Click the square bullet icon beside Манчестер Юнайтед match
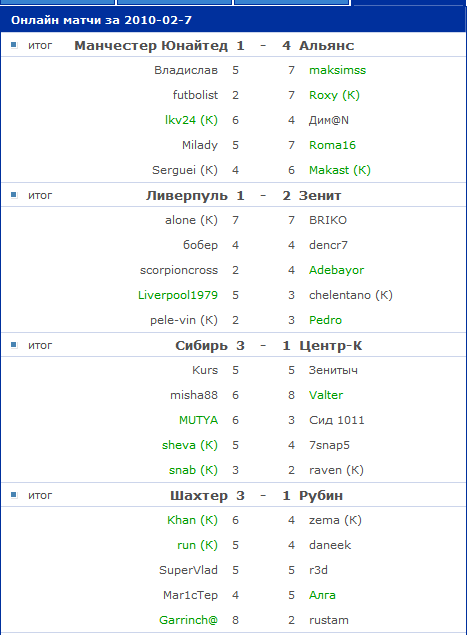 [14, 45]
